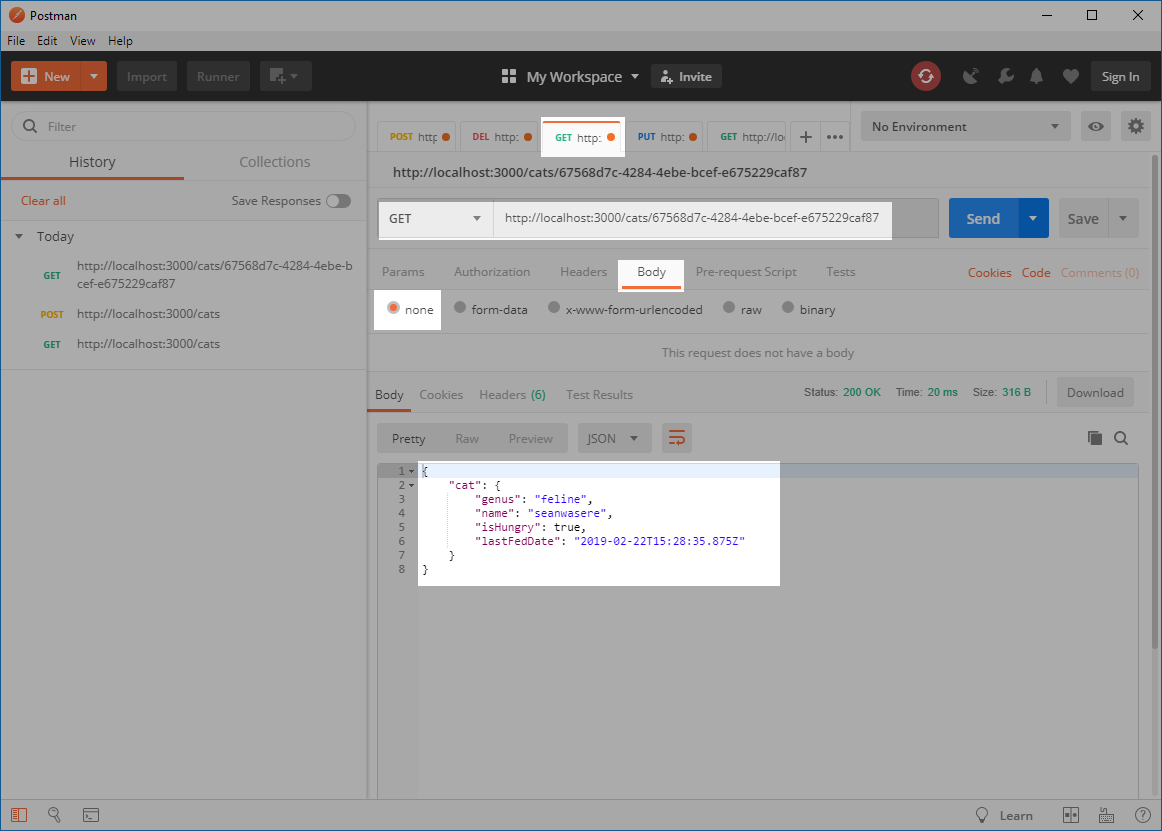Open the Authorization tab
The width and height of the screenshot is (1162, 831).
(492, 272)
